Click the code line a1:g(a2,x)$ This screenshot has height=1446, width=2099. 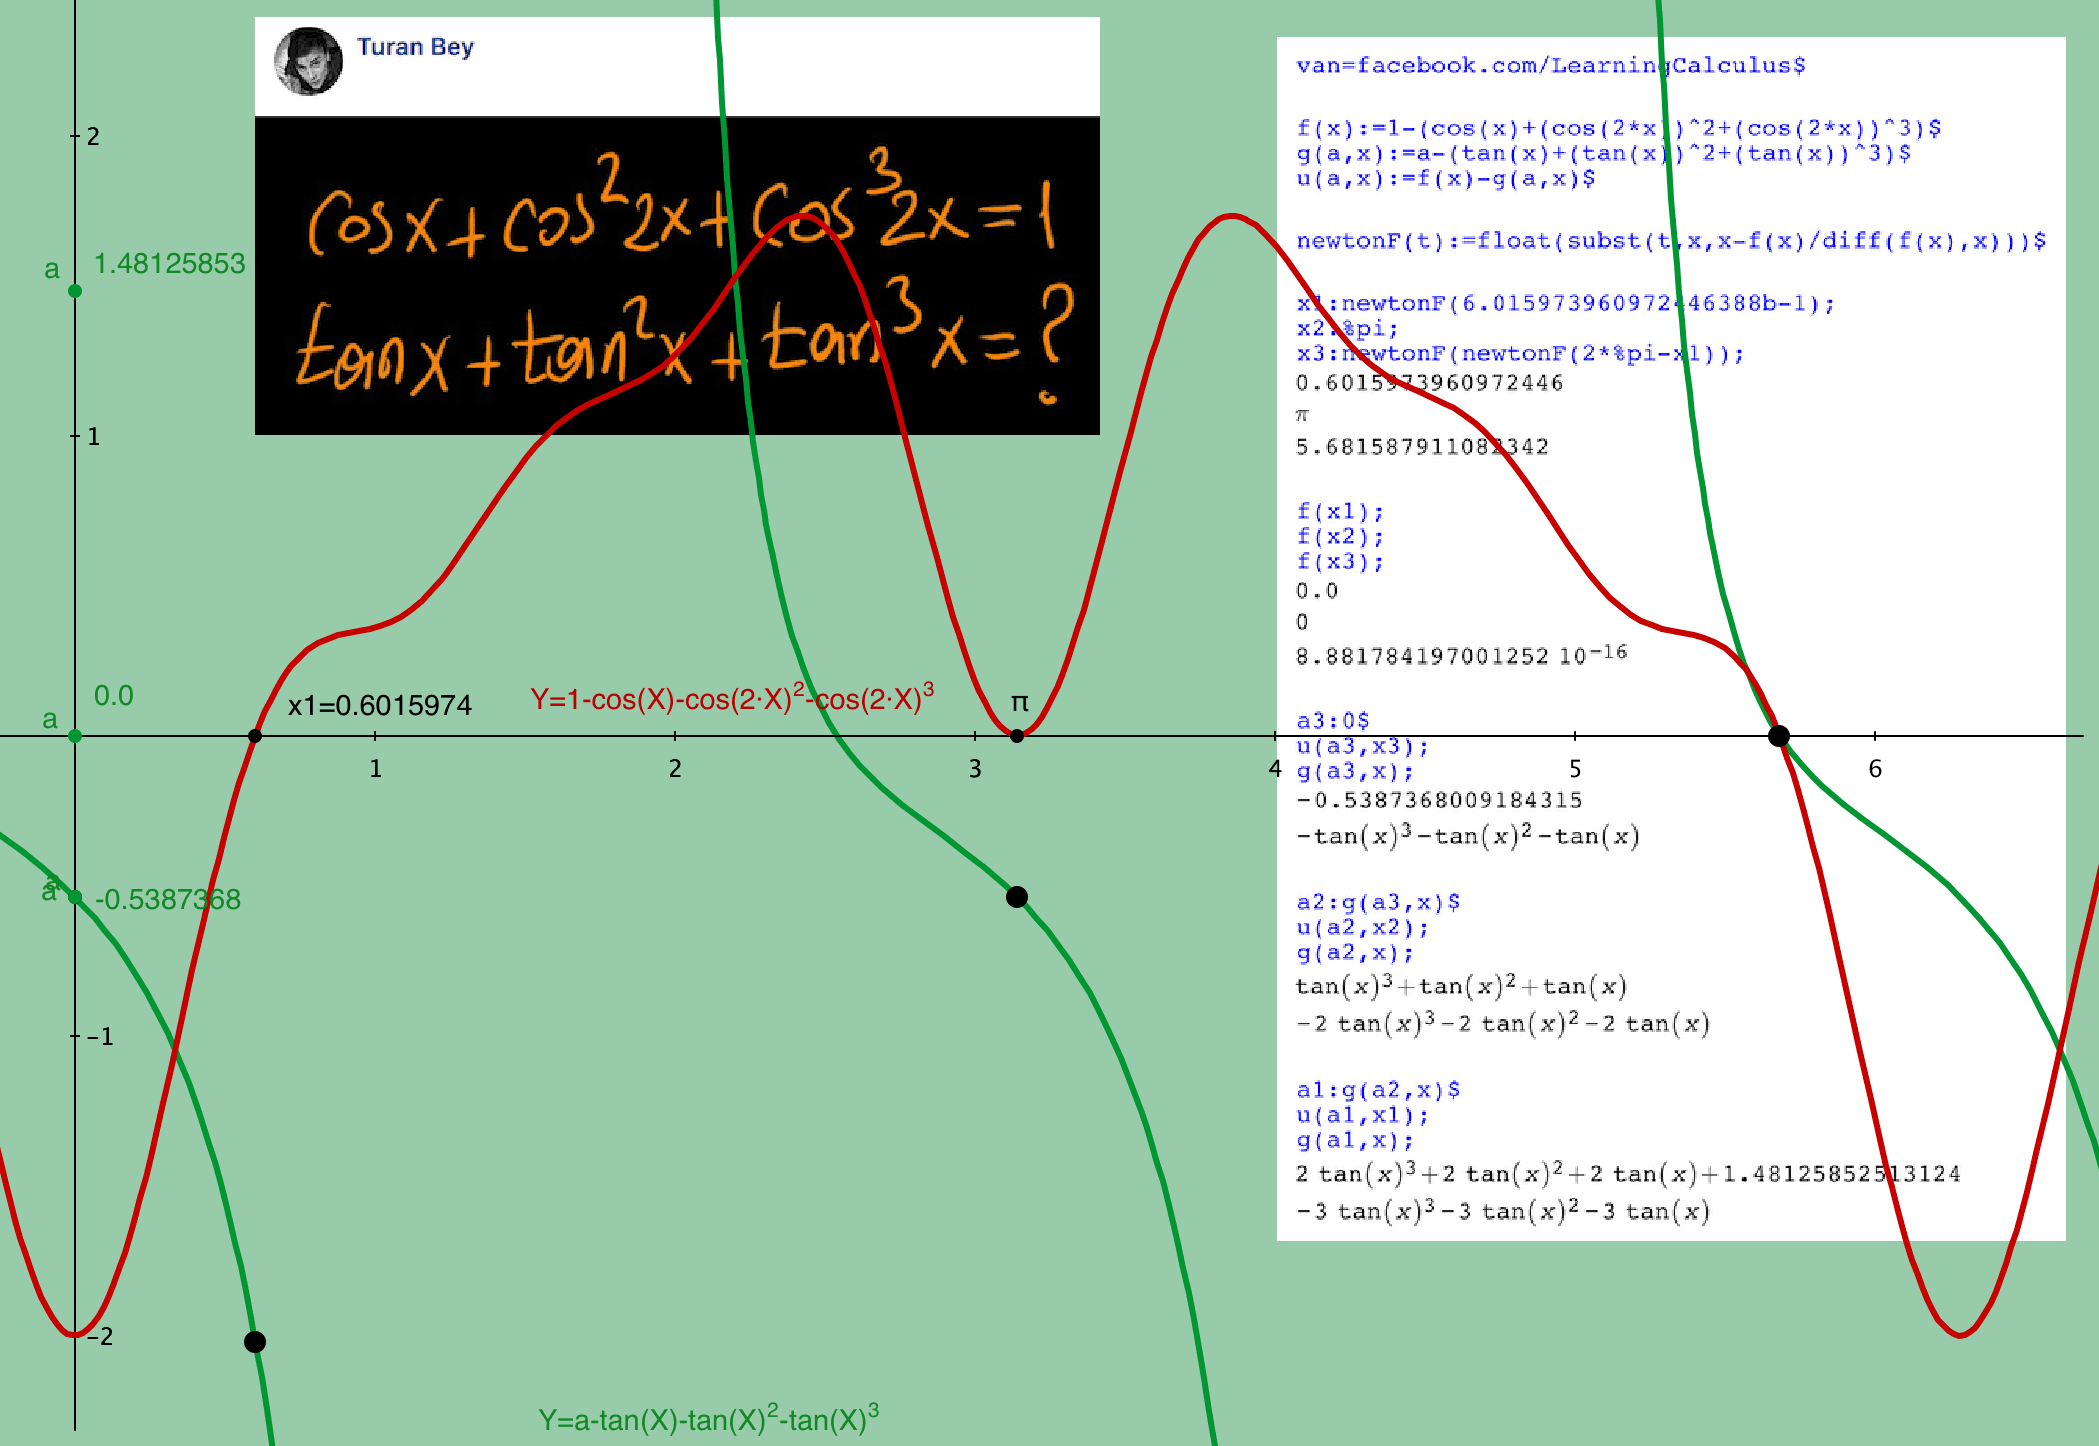(1378, 1090)
